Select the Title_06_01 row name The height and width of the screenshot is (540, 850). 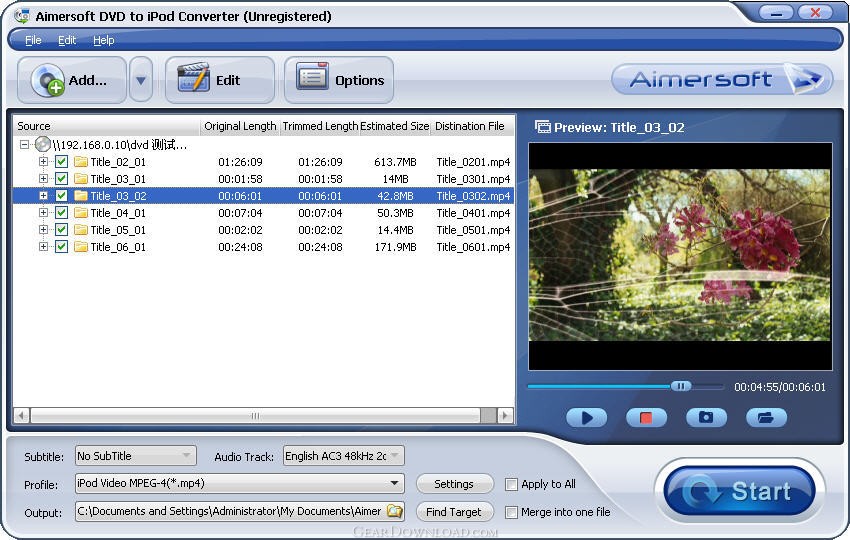tap(118, 247)
